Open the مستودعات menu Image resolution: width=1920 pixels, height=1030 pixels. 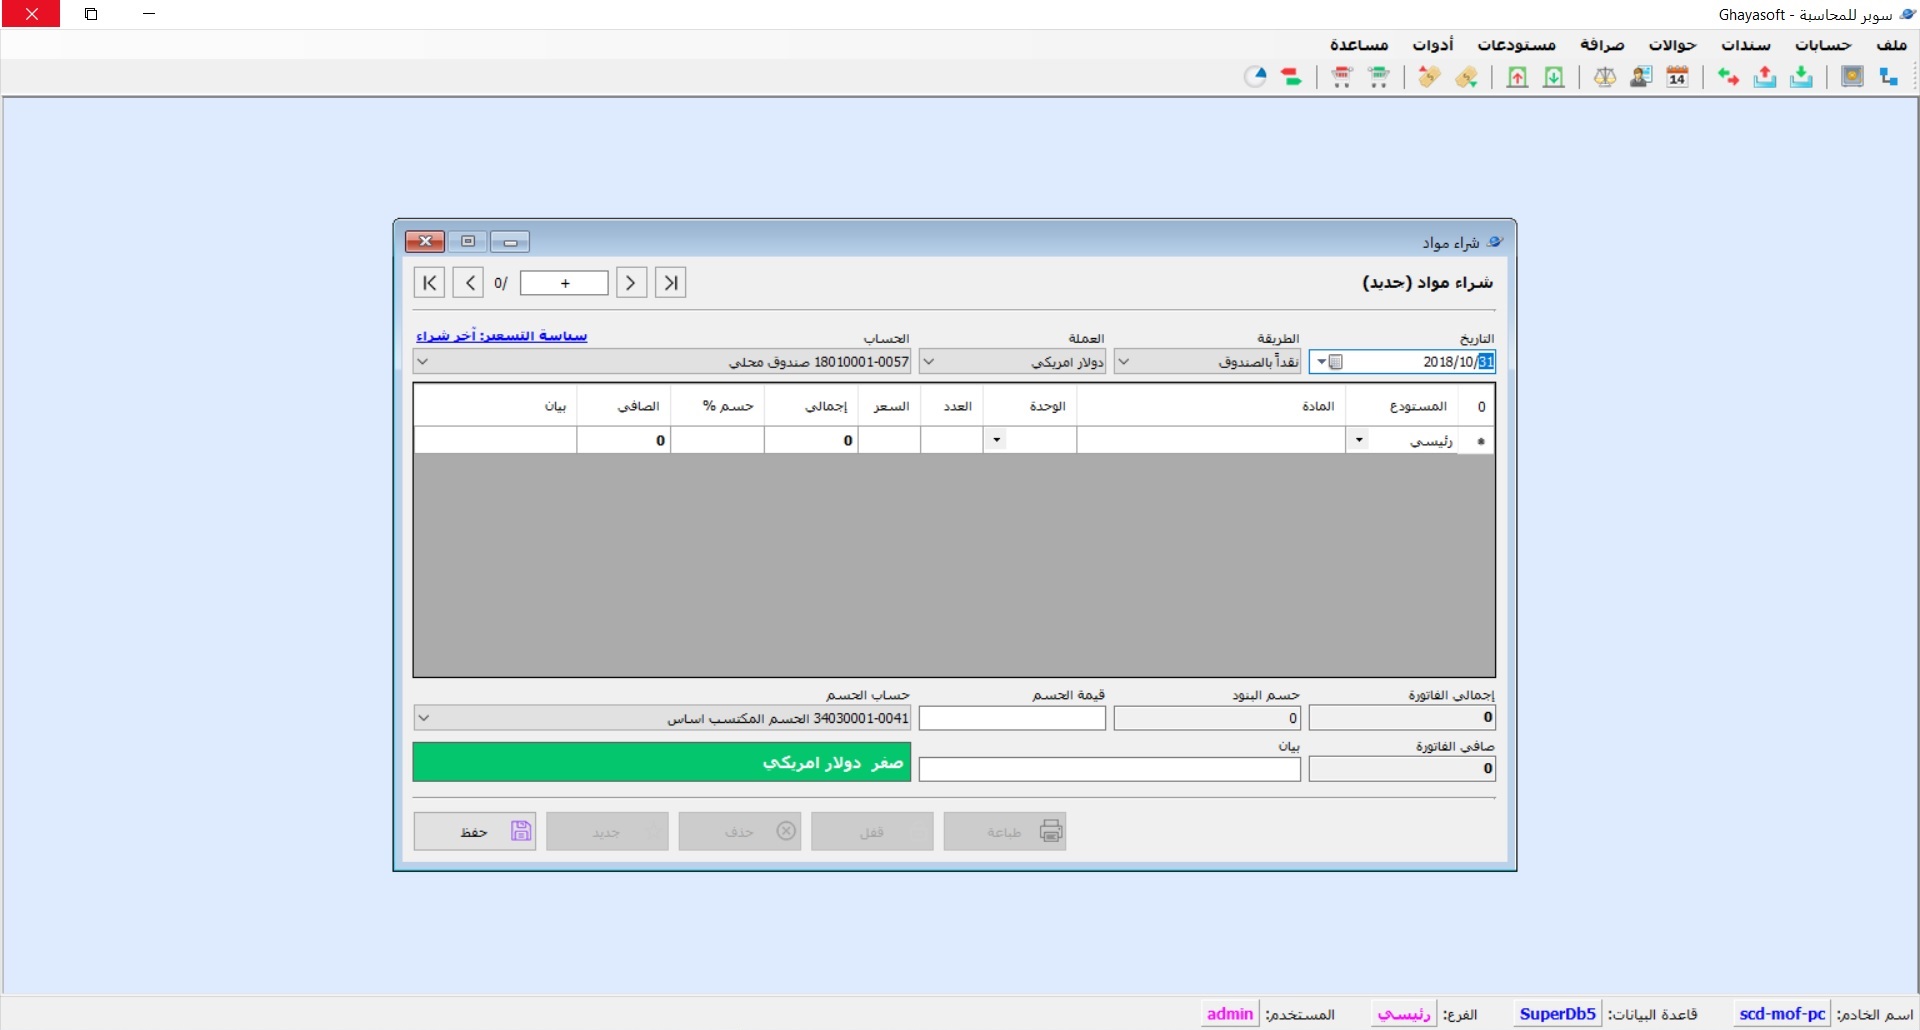pyautogui.click(x=1517, y=45)
